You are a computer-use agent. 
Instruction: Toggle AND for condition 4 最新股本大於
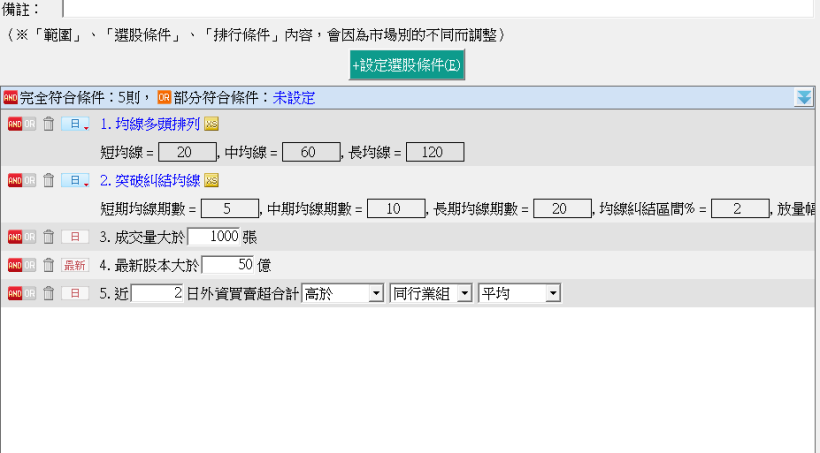tap(15, 266)
